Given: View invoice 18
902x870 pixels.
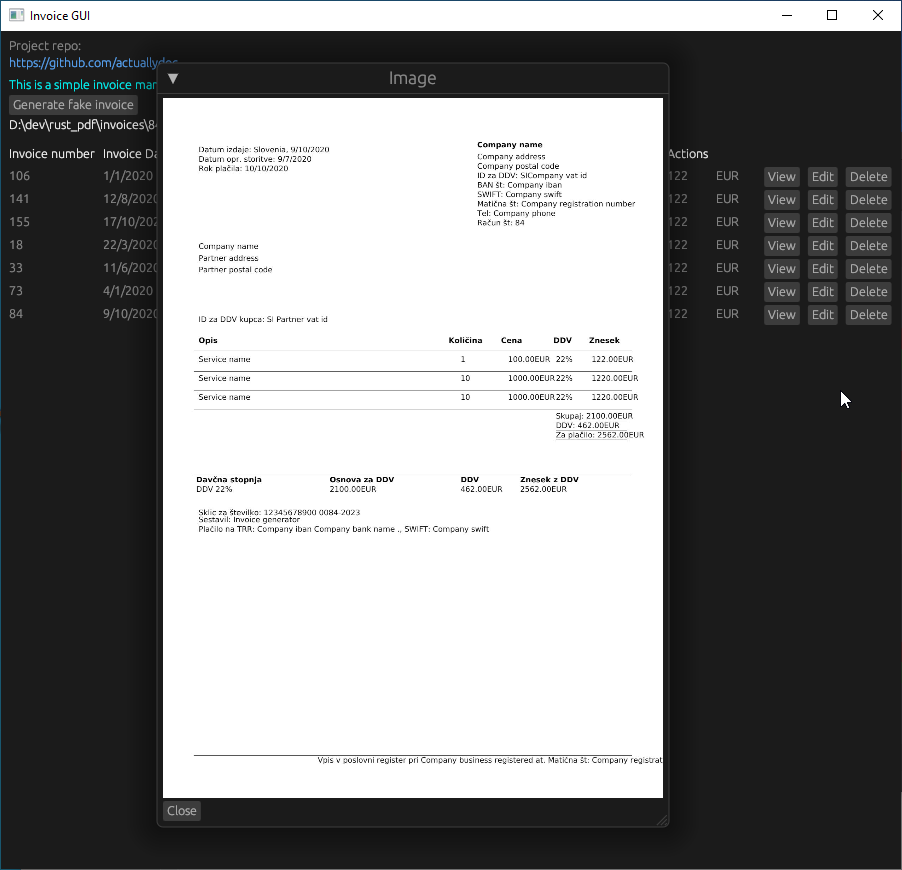Looking at the screenshot, I should coord(781,246).
